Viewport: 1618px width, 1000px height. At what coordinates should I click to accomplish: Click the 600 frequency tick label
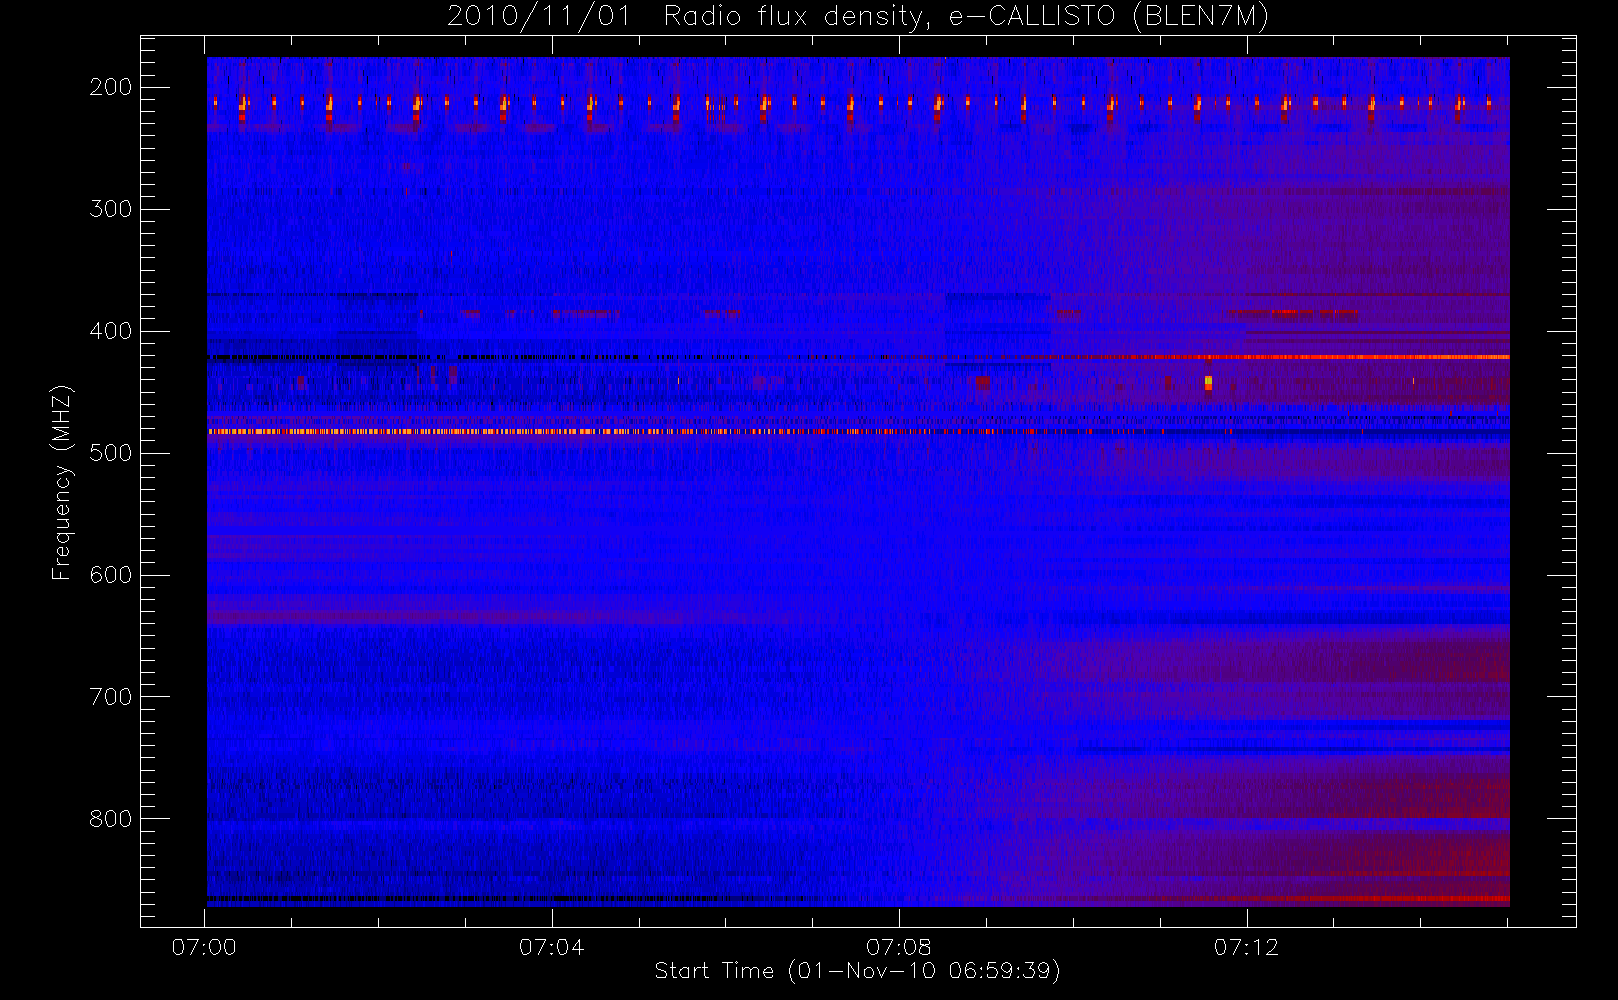(111, 575)
